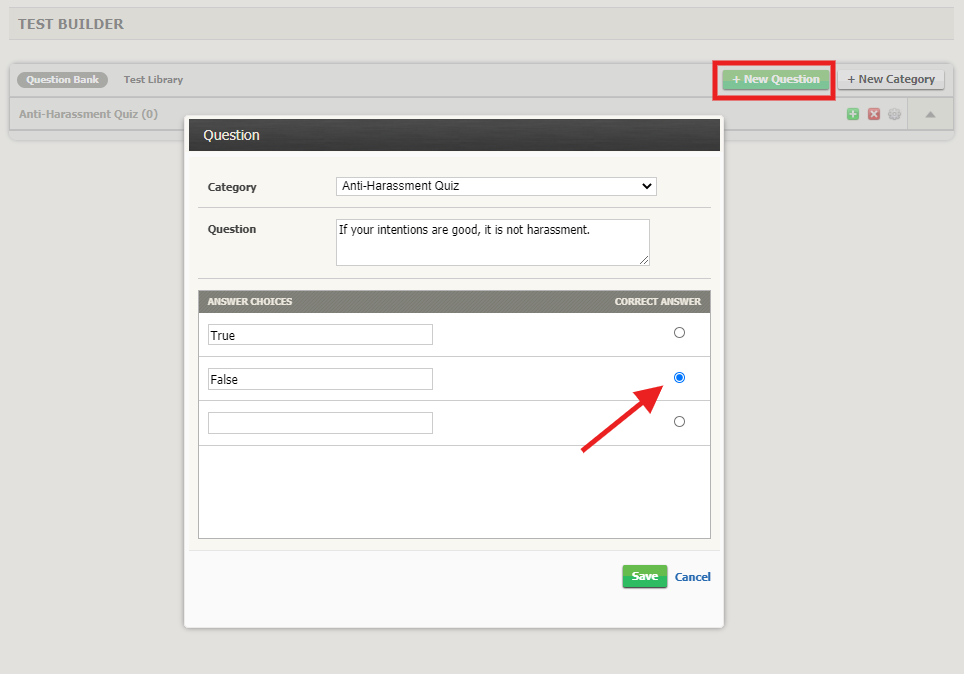This screenshot has height=674, width=964.
Task: Click the True answer choice field
Action: point(319,334)
